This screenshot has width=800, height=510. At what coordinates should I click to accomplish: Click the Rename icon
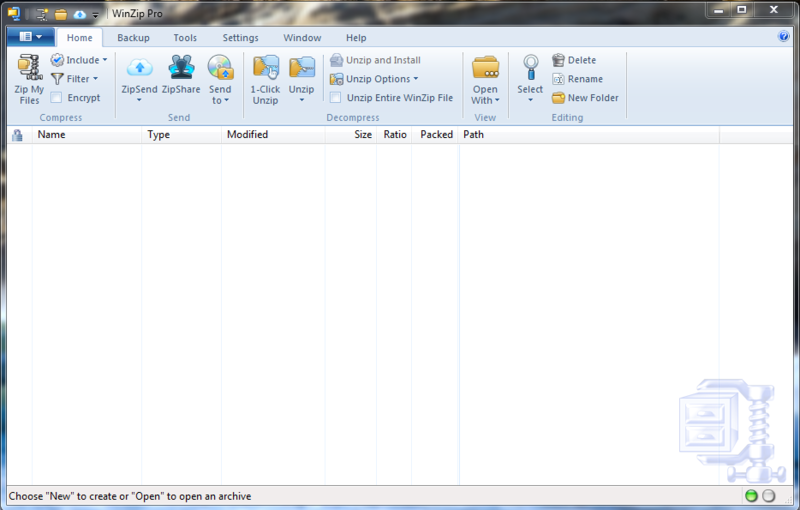tap(558, 79)
